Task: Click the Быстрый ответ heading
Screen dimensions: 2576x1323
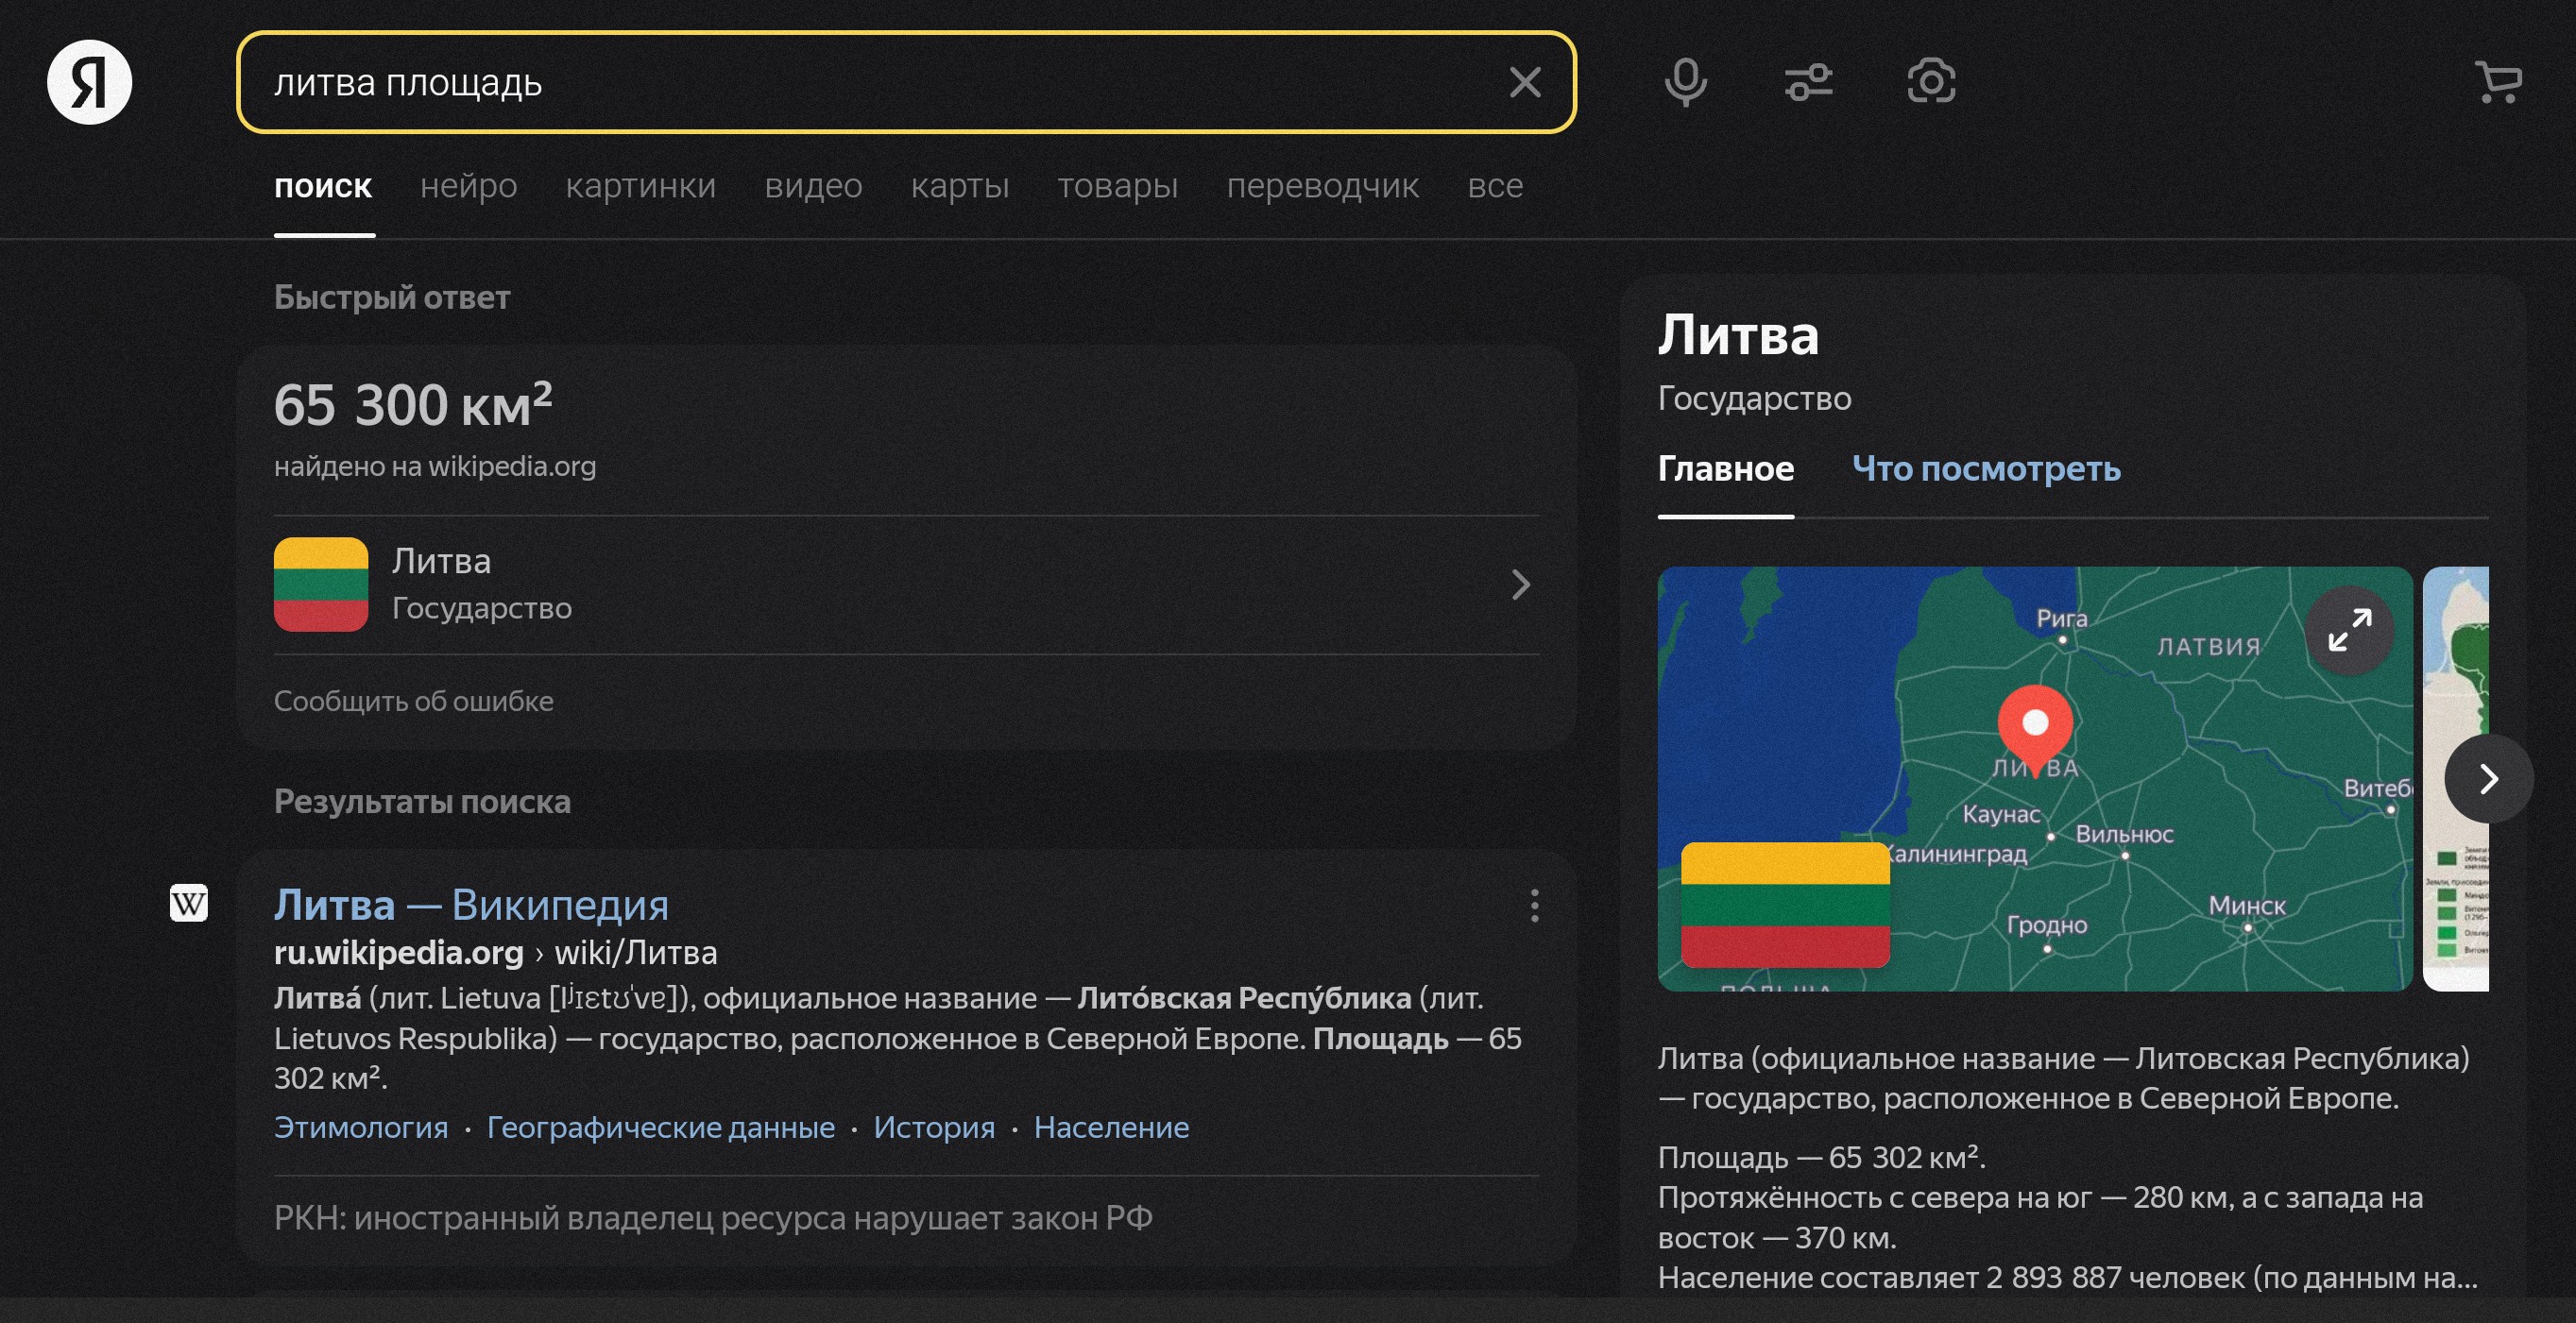Action: click(392, 297)
